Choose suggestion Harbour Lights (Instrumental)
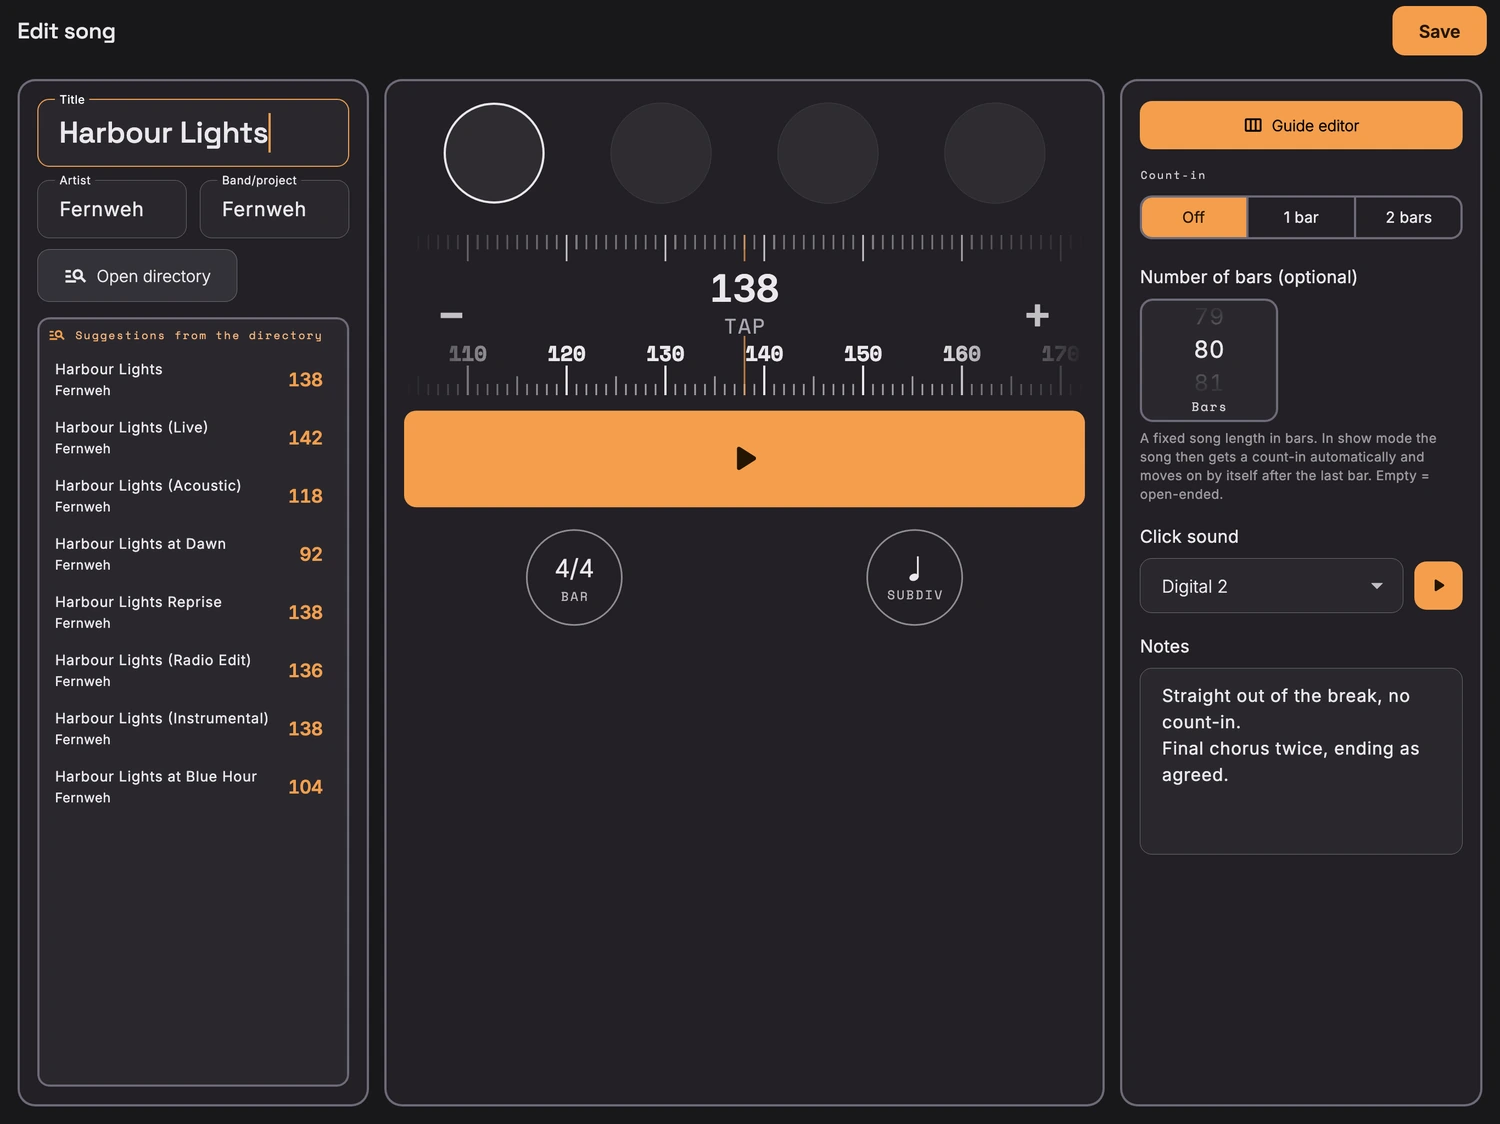 [x=193, y=728]
